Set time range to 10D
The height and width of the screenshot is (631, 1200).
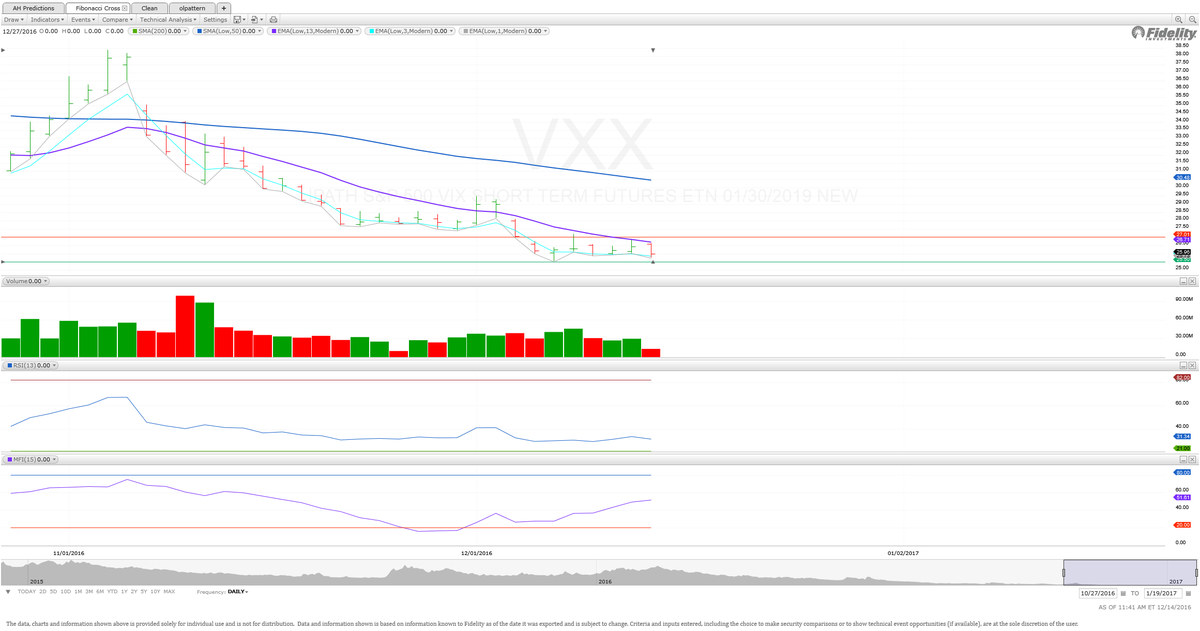click(x=65, y=591)
